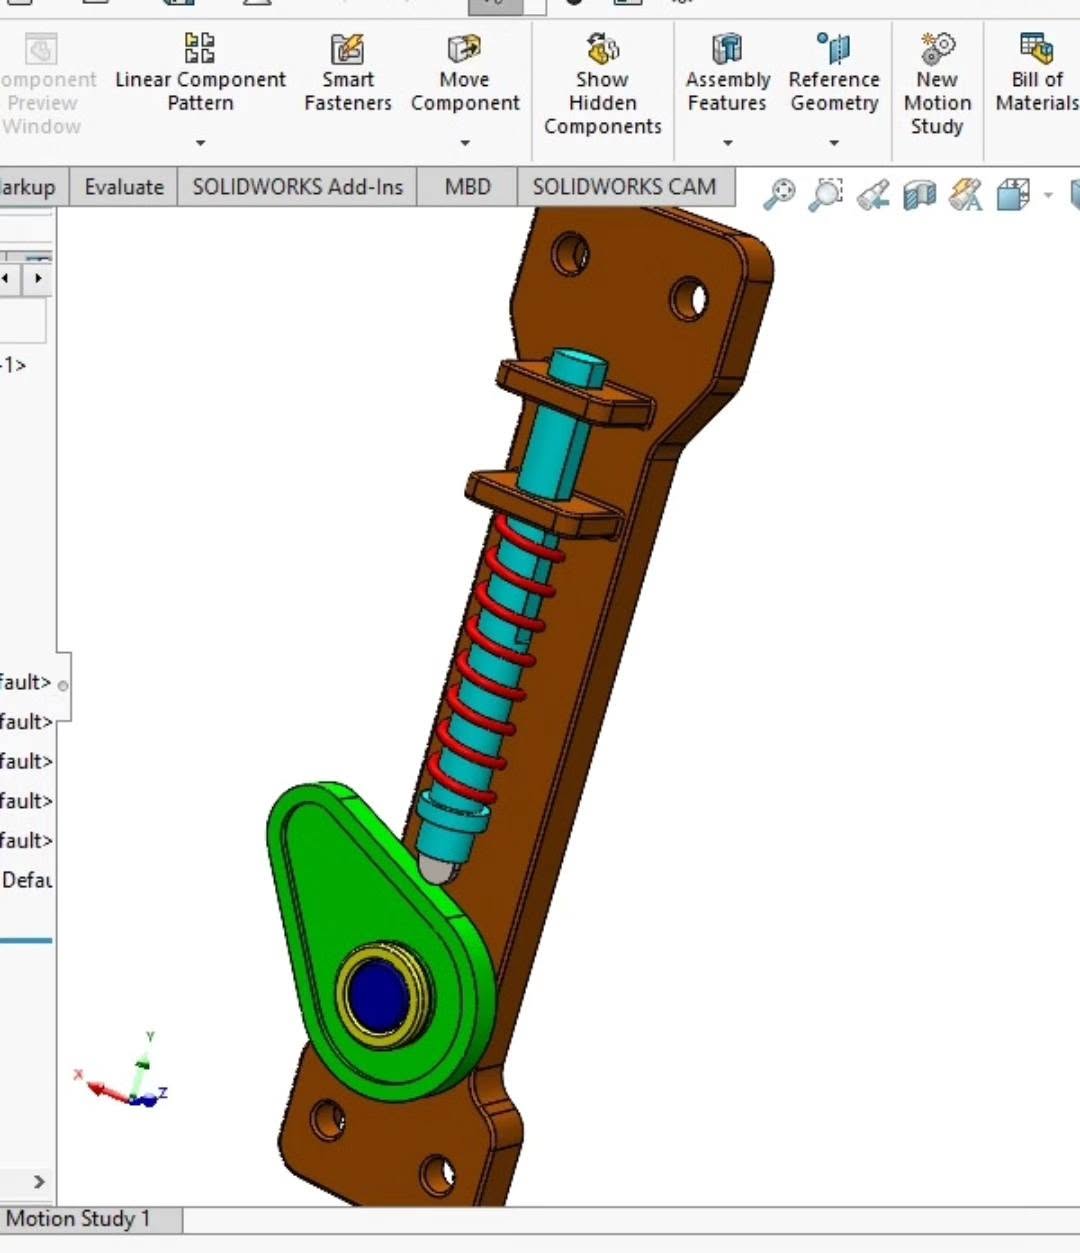The image size is (1080, 1253).
Task: Switch to the Evaluate tab
Action: point(124,187)
